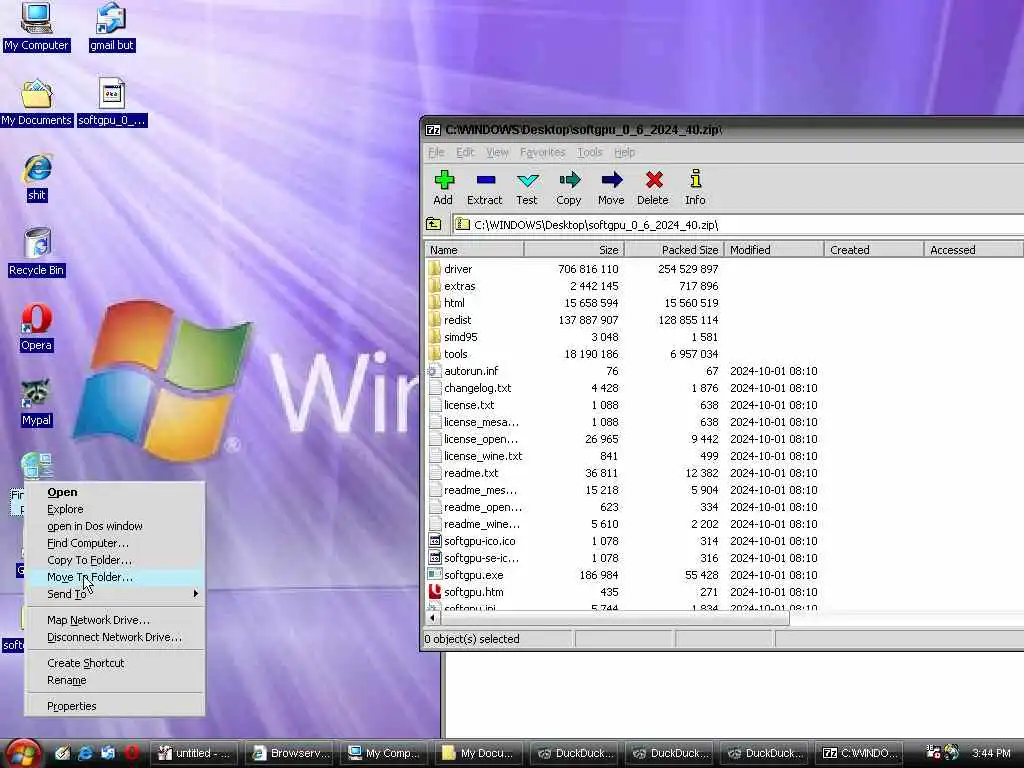Click the horizontal scrollbar left arrow
The image size is (1024, 768).
(x=432, y=617)
